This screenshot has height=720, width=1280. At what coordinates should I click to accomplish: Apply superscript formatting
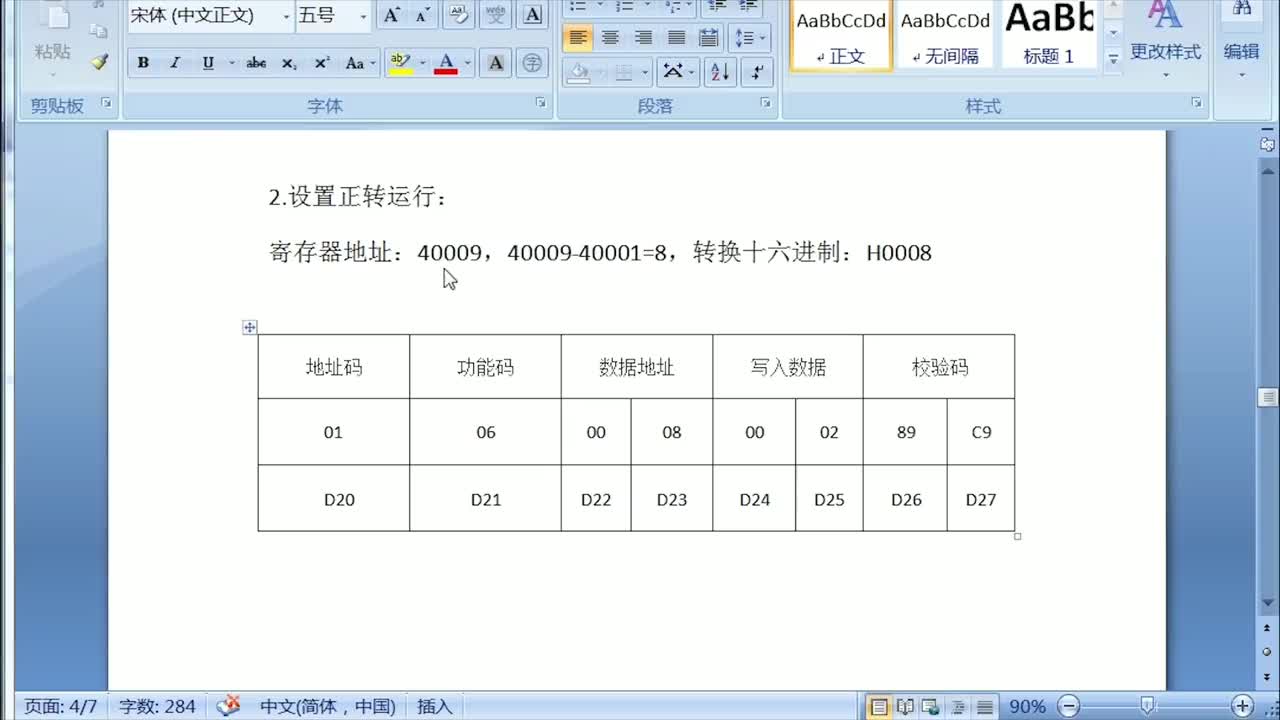click(x=322, y=63)
